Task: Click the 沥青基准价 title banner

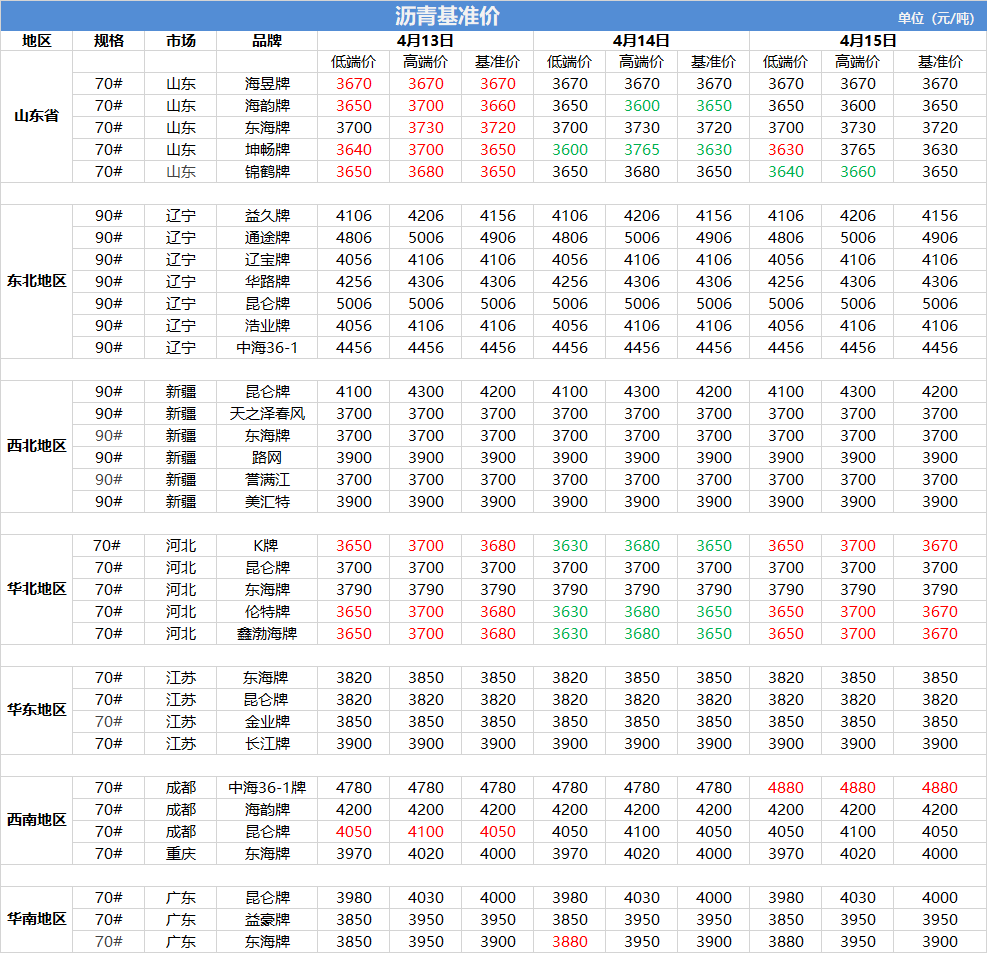Action: (447, 16)
